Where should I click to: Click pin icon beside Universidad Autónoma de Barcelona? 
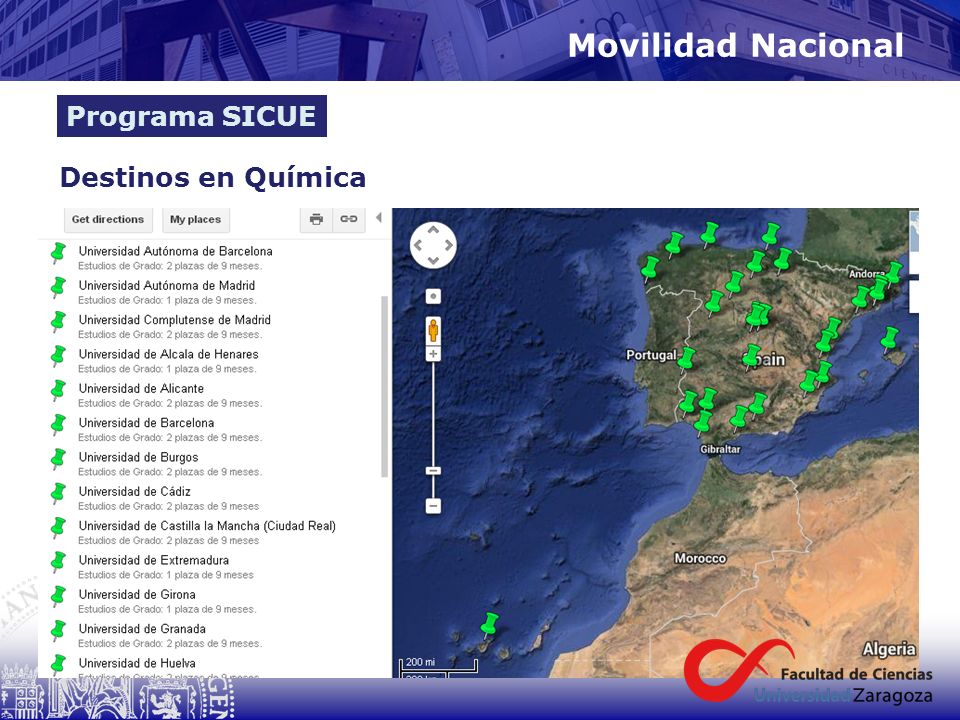[x=58, y=253]
